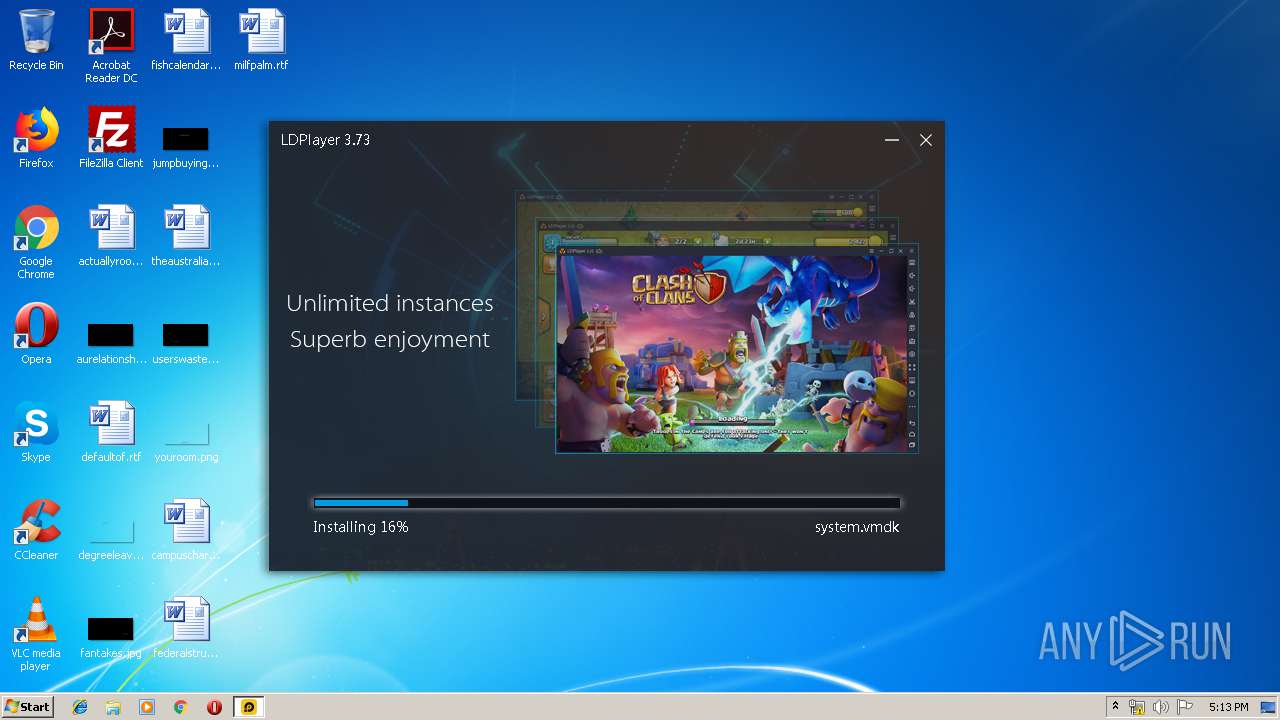This screenshot has width=1280, height=720.
Task: Open the Firefox desktop shortcut
Action: point(36,138)
